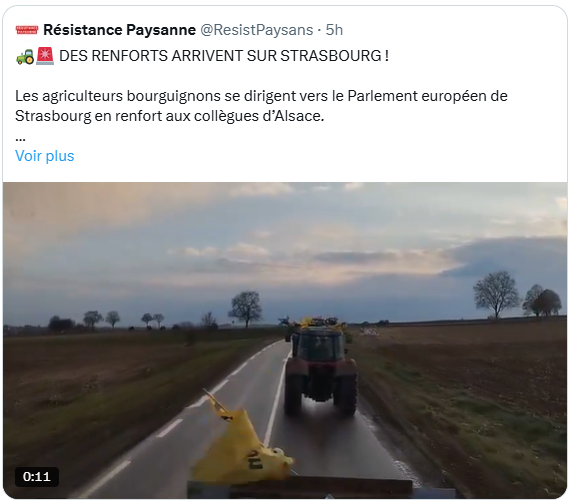Click the tweet body mentioning Parlement européen
571x503 pixels.
pyautogui.click(x=261, y=106)
